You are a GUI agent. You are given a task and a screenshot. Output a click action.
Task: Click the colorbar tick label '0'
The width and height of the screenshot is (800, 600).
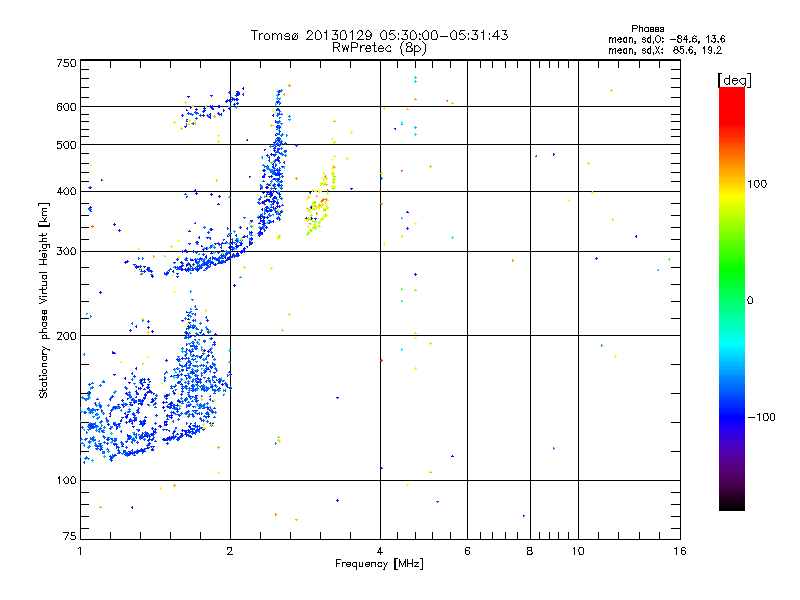click(x=750, y=301)
